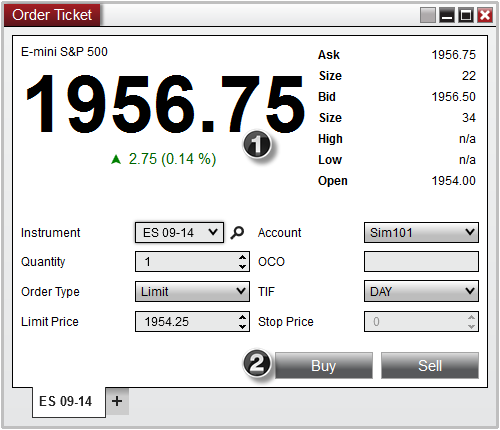Click the Order Type field label
Viewport: 500px width, 430px height.
click(50, 292)
